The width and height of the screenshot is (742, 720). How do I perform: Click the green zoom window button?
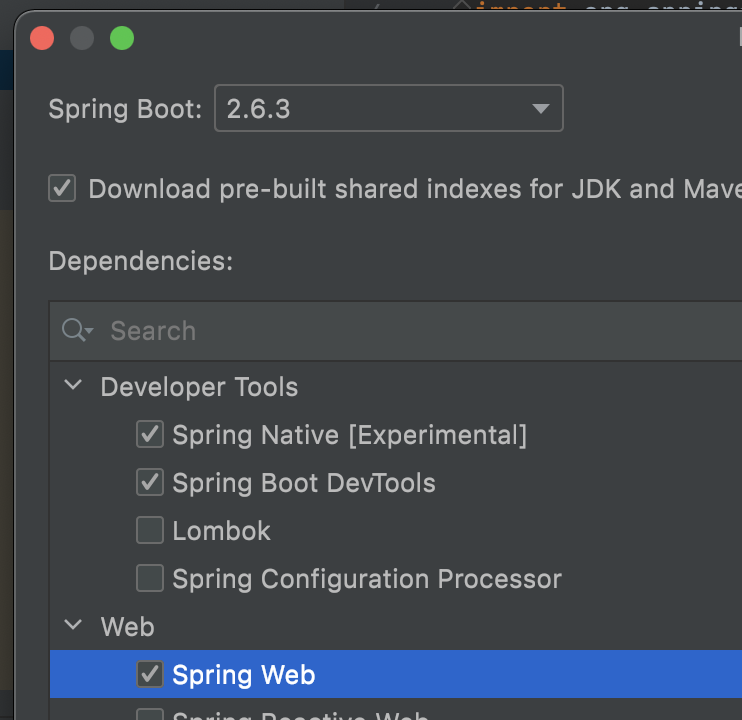[x=122, y=38]
